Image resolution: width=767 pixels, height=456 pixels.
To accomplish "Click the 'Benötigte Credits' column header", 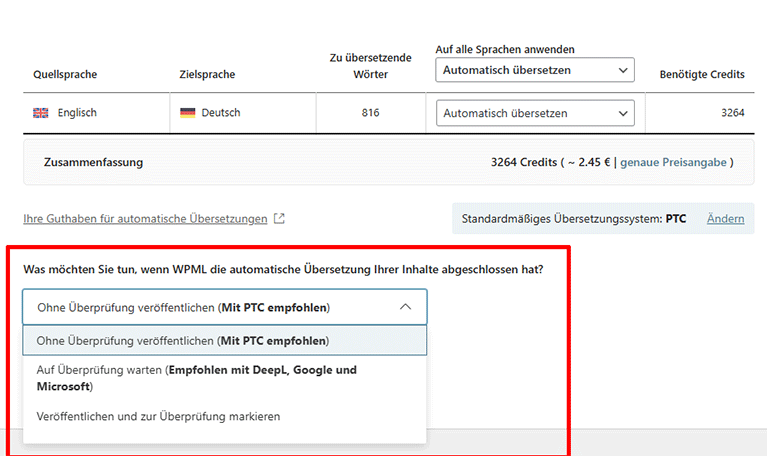I will [702, 74].
